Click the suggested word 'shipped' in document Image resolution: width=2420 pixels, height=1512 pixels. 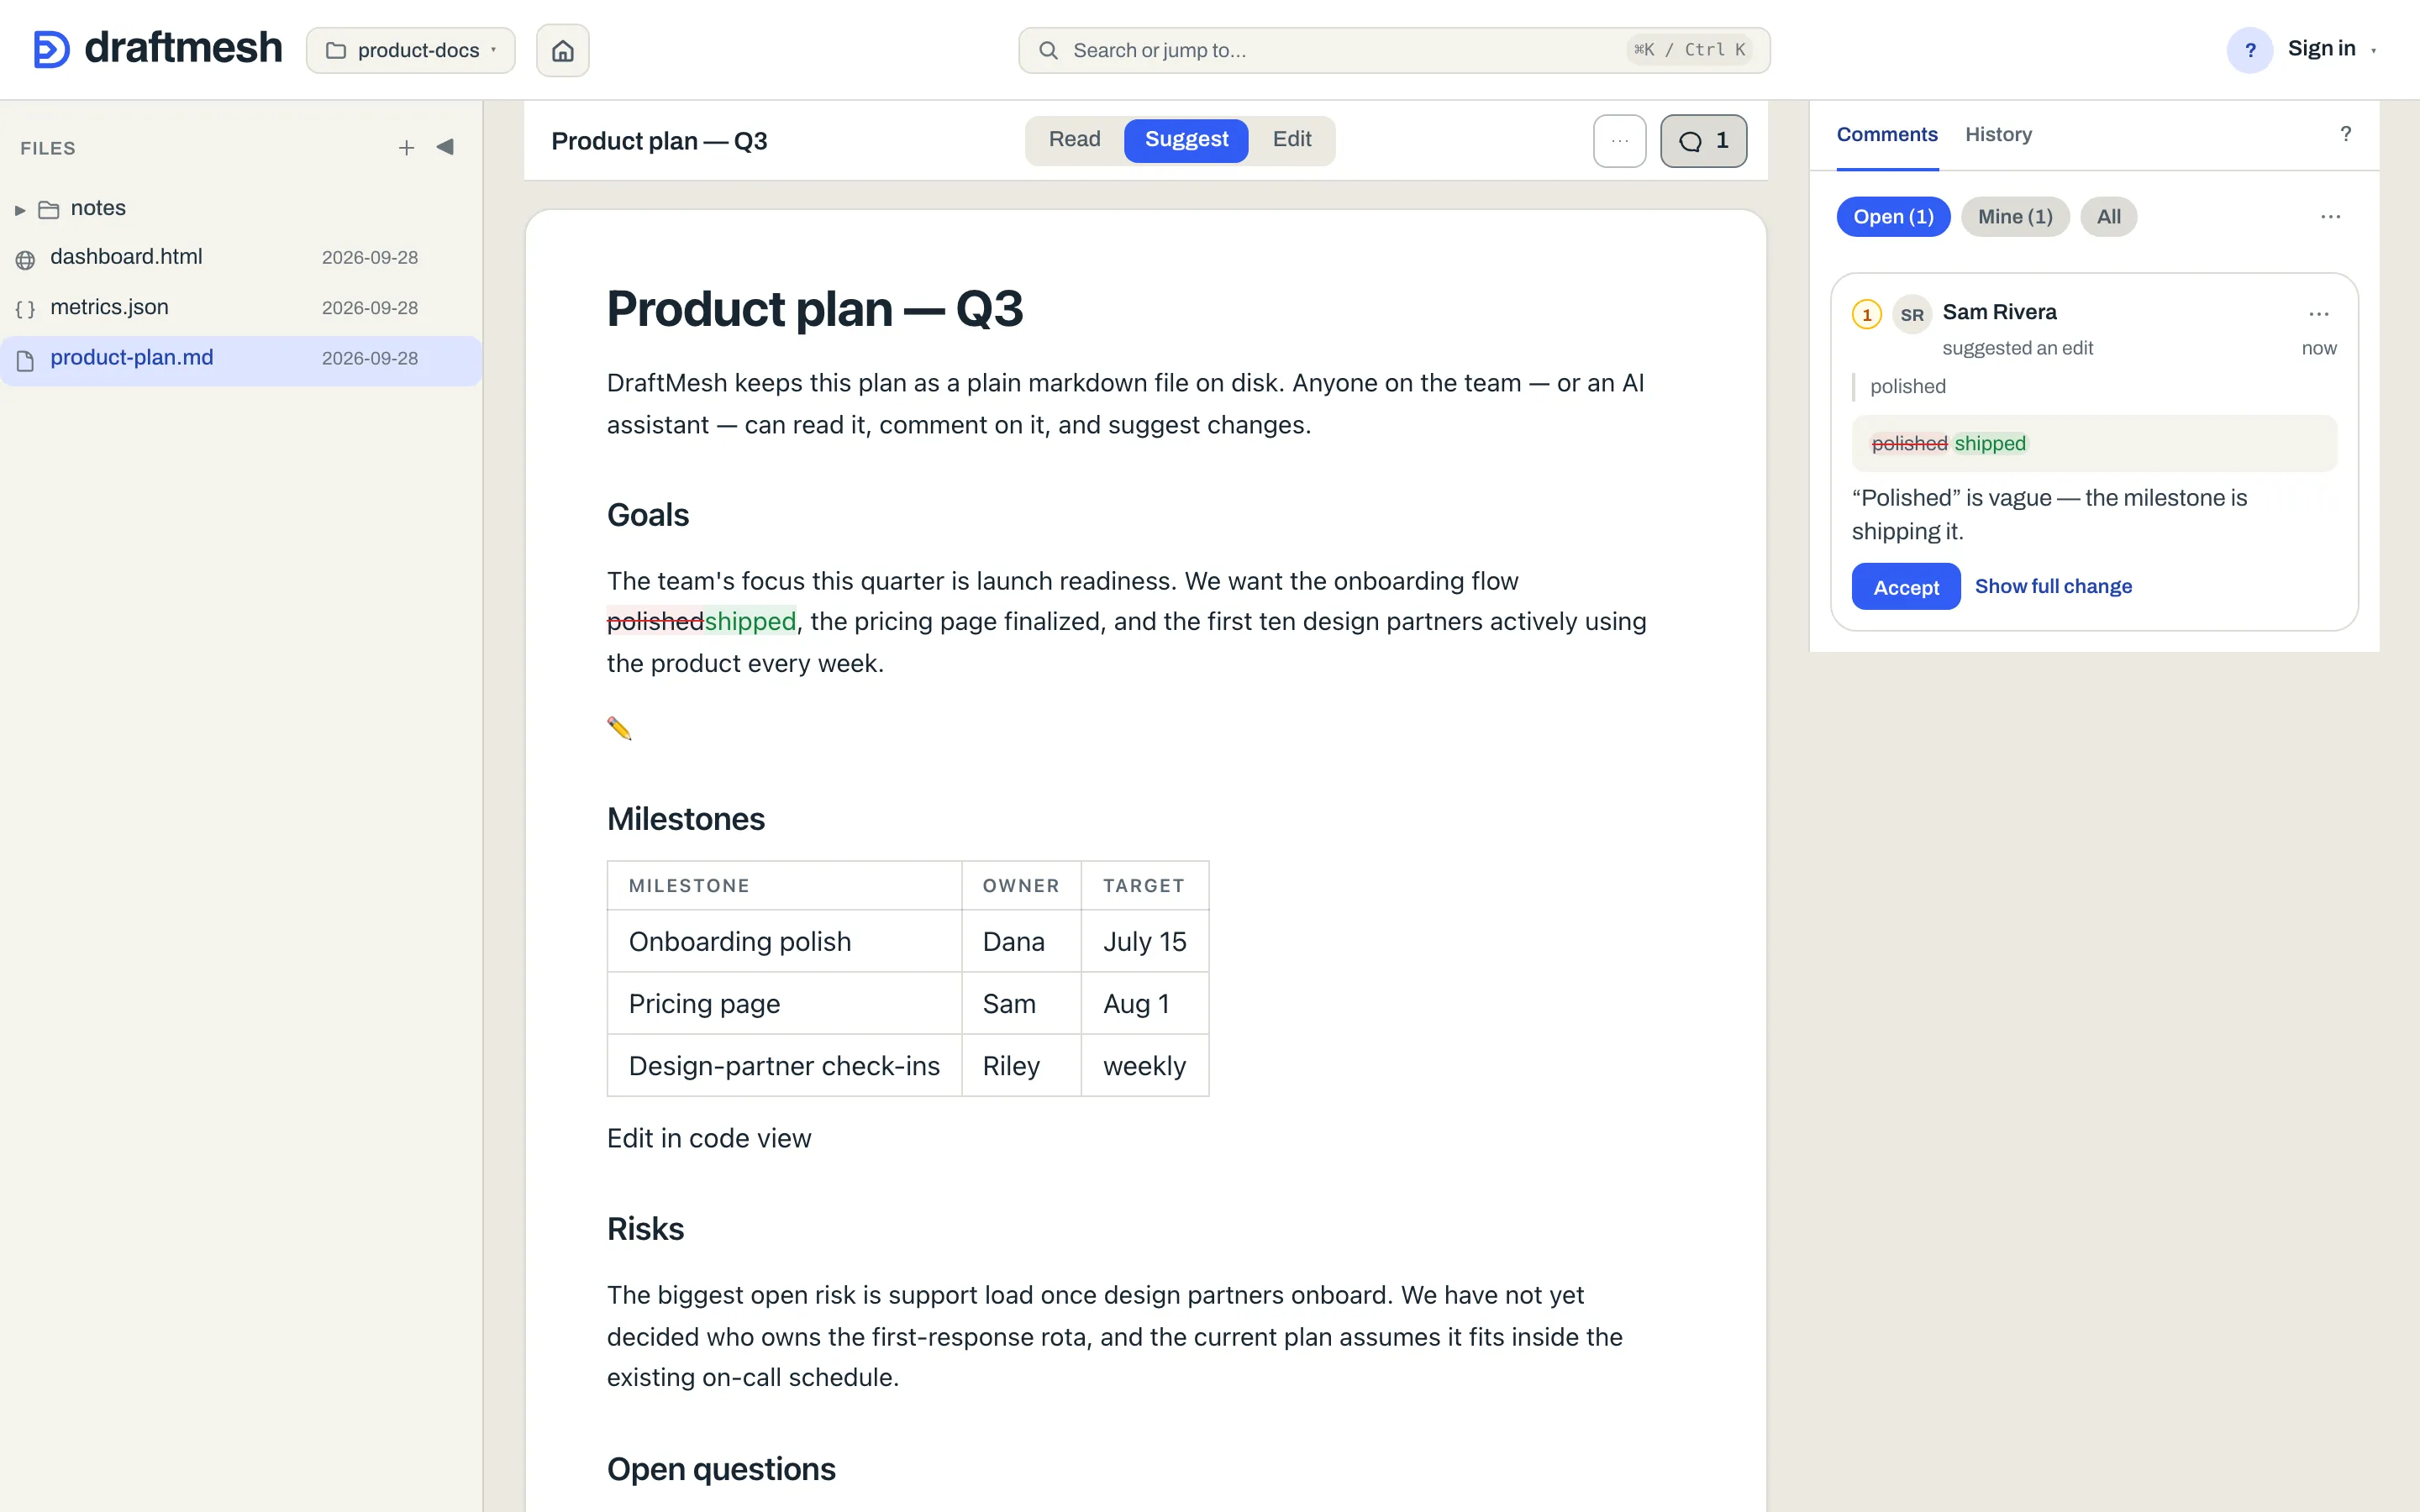750,622
